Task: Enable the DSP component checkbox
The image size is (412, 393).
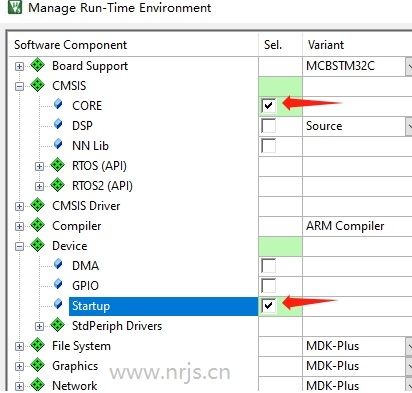Action: click(269, 126)
